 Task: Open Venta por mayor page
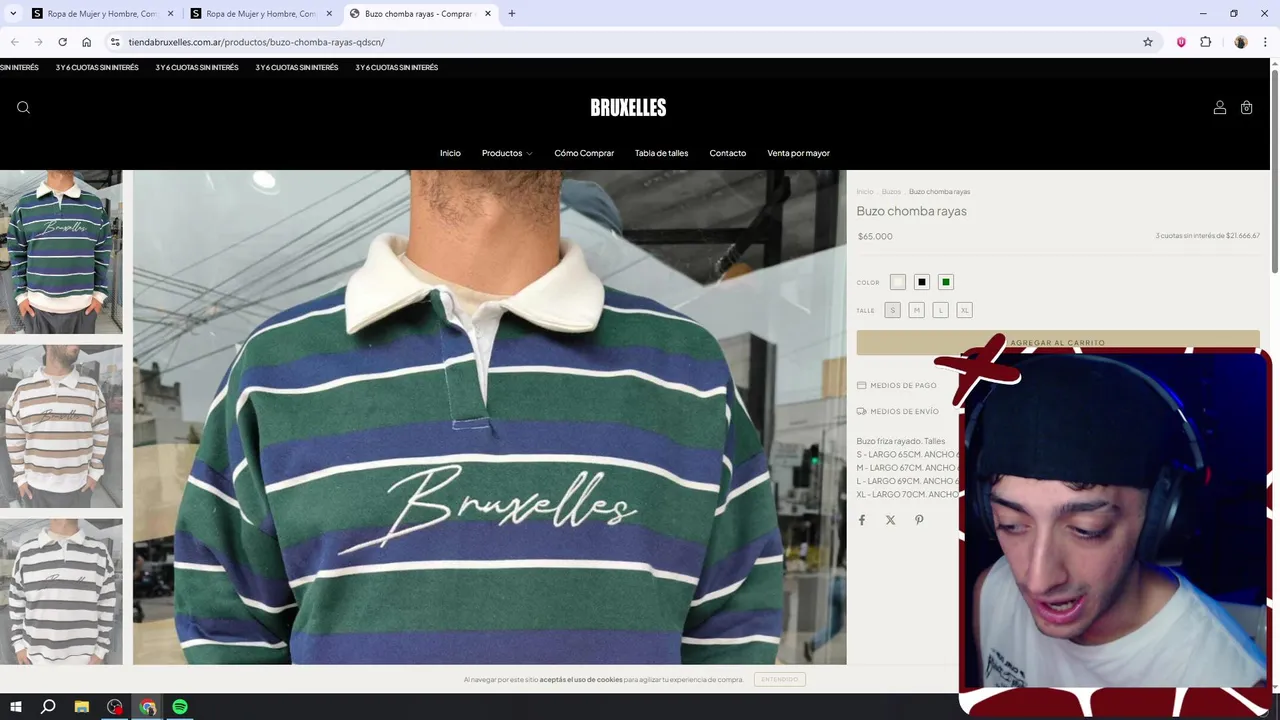point(798,153)
